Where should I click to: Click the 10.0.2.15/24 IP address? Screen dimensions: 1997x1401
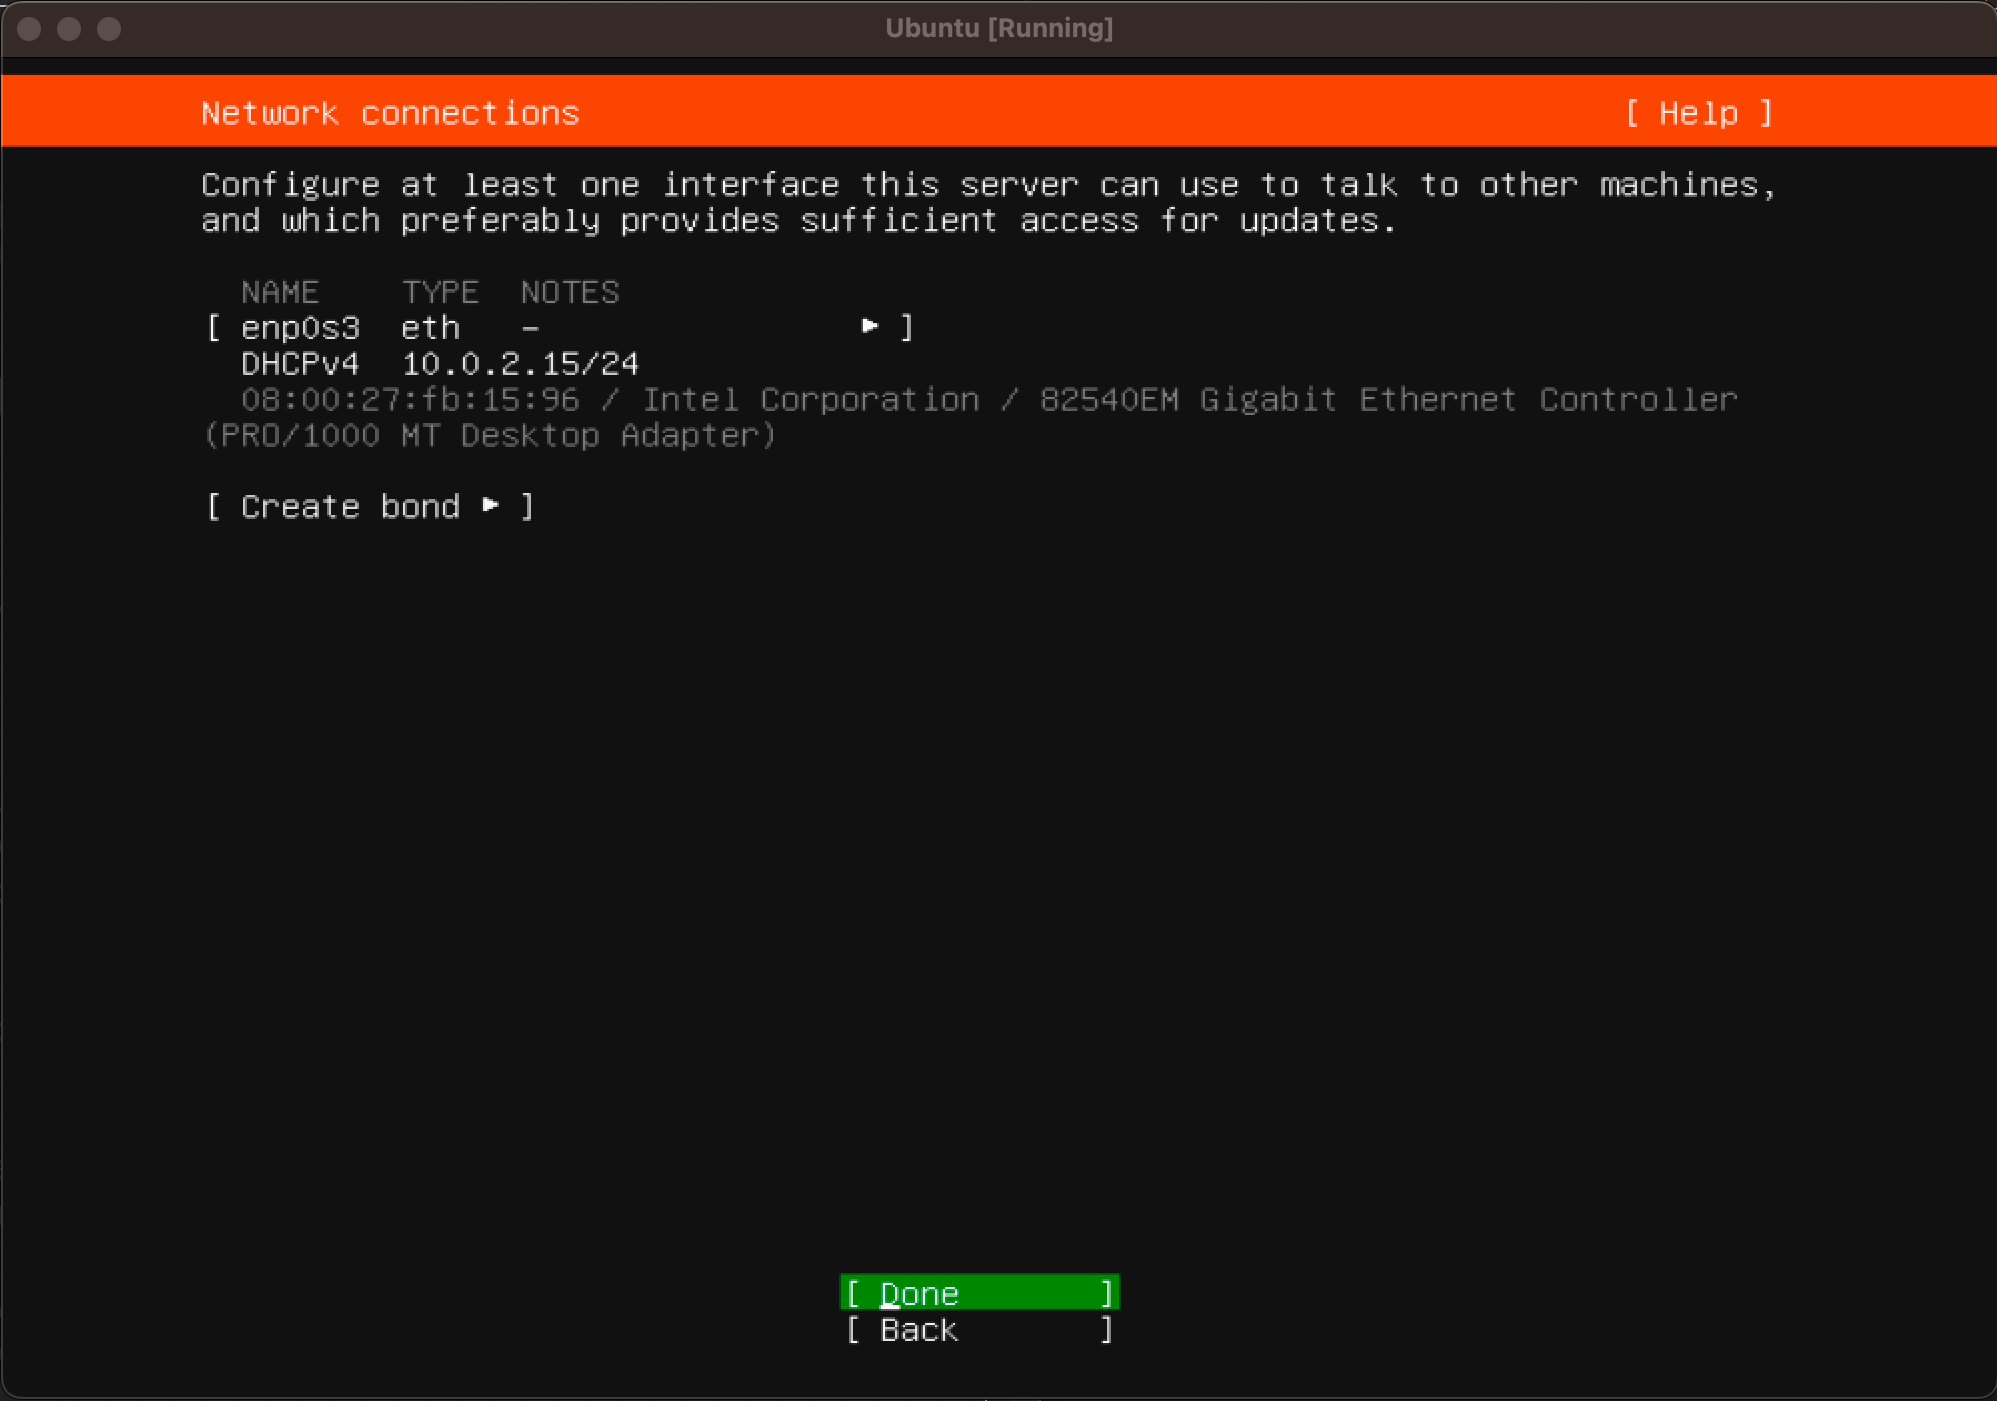(x=520, y=364)
